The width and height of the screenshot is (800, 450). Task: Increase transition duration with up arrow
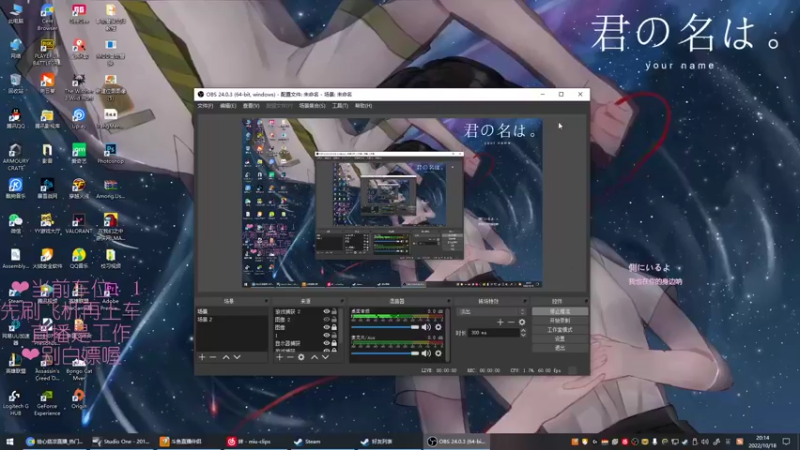pos(523,331)
